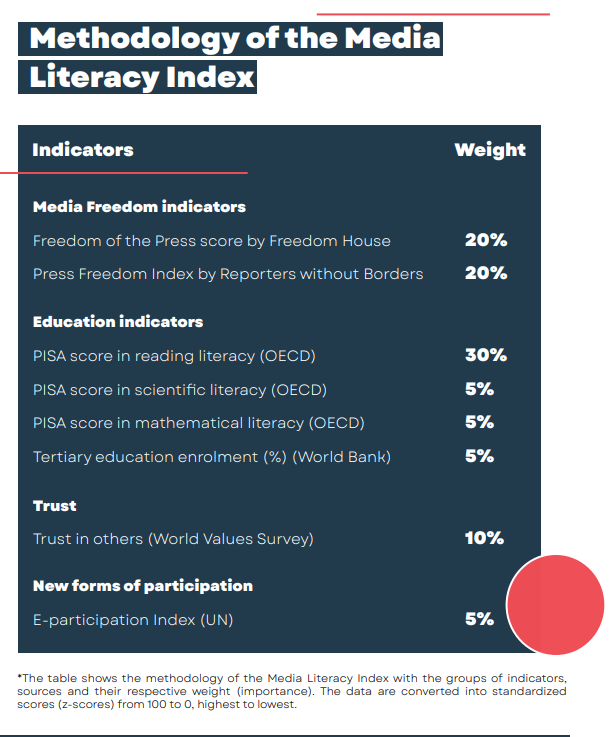Click the 'Trust' section heading
The width and height of the screenshot is (611, 737).
(x=55, y=506)
